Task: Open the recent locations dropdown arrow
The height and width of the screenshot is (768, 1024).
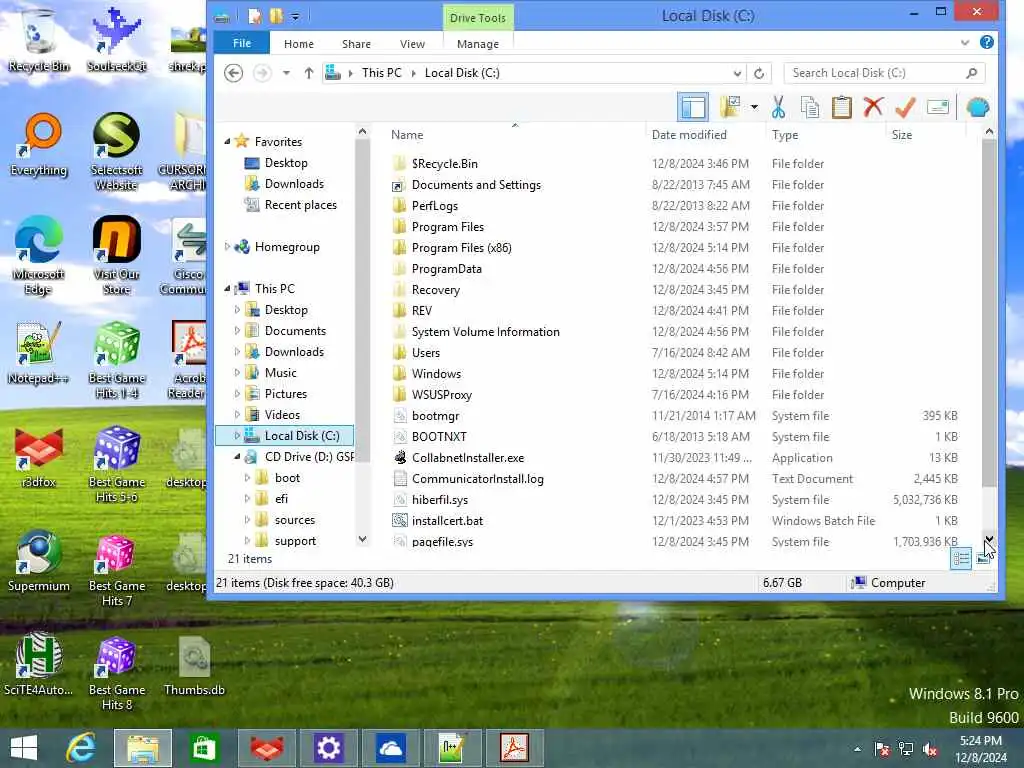Action: coord(286,73)
